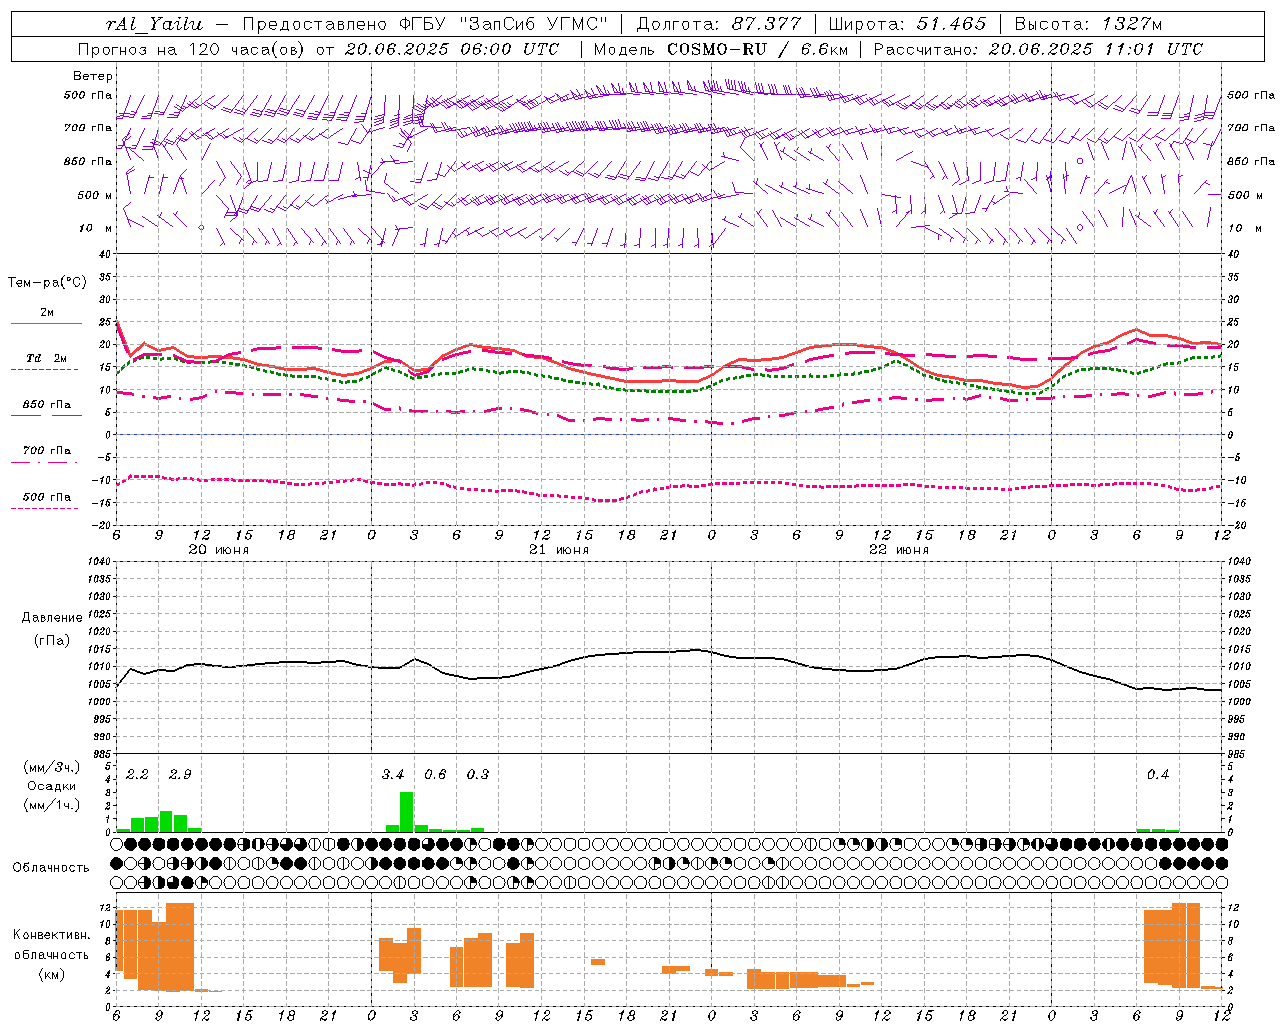Viewport: 1280px width, 1024px height.
Task: Click the Конвективн. convective cloud label
Action: (51, 935)
